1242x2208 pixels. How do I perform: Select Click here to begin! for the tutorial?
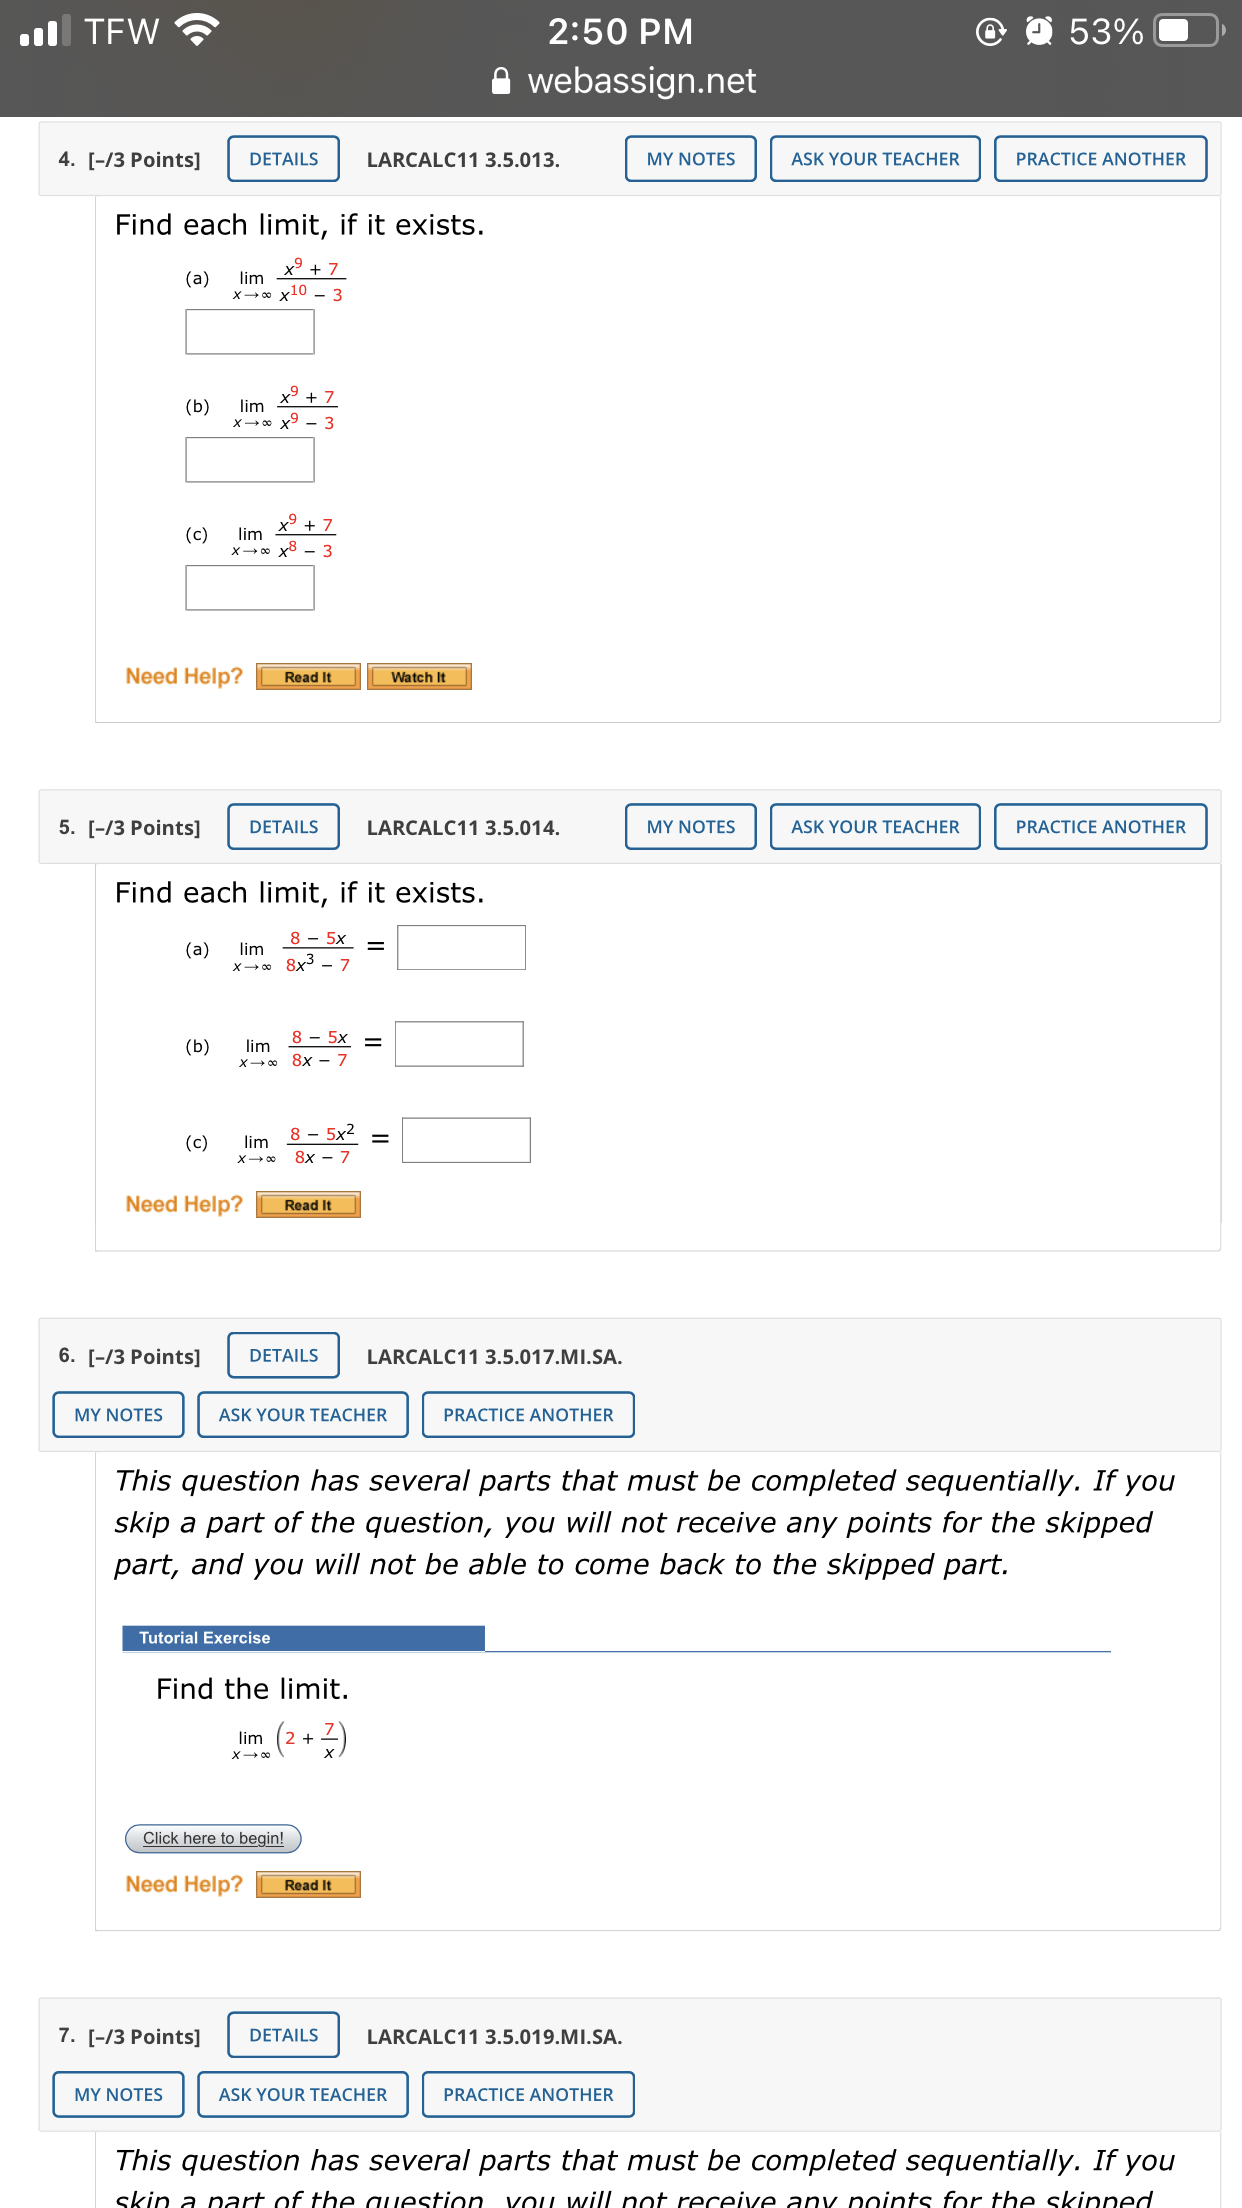pyautogui.click(x=211, y=1838)
